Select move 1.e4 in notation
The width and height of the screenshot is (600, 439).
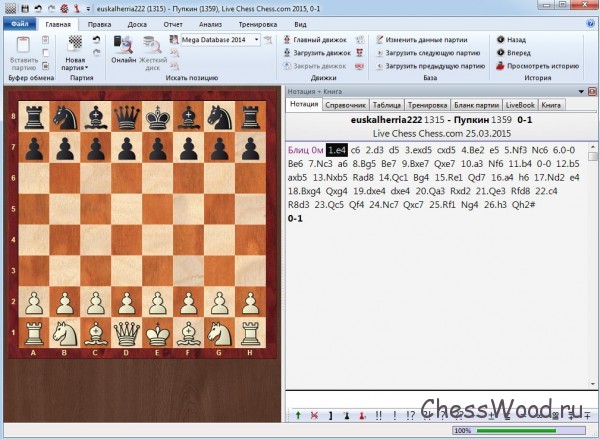point(337,150)
